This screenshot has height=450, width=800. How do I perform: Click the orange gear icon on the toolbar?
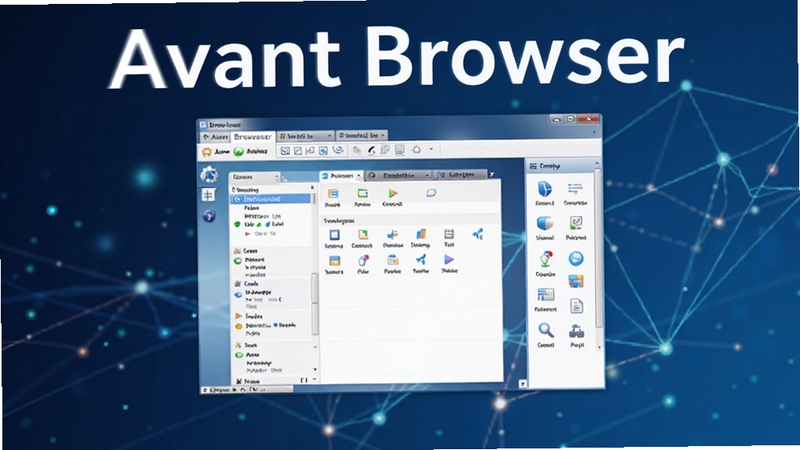[x=207, y=152]
